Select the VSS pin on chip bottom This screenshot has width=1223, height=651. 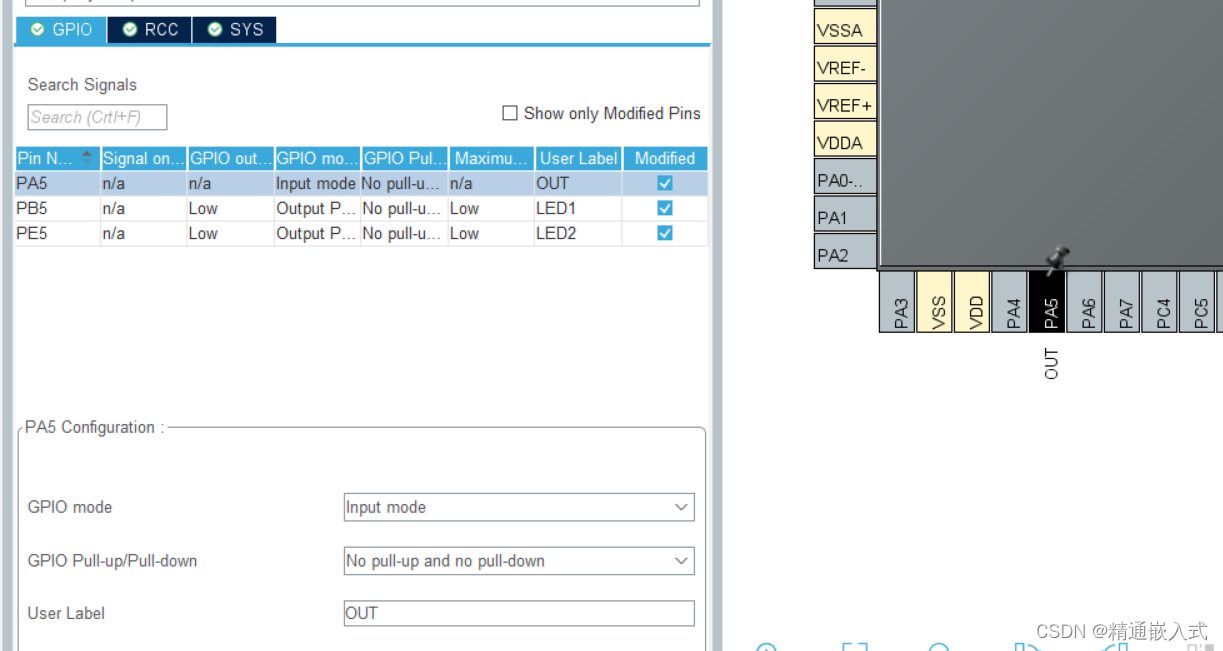[936, 302]
